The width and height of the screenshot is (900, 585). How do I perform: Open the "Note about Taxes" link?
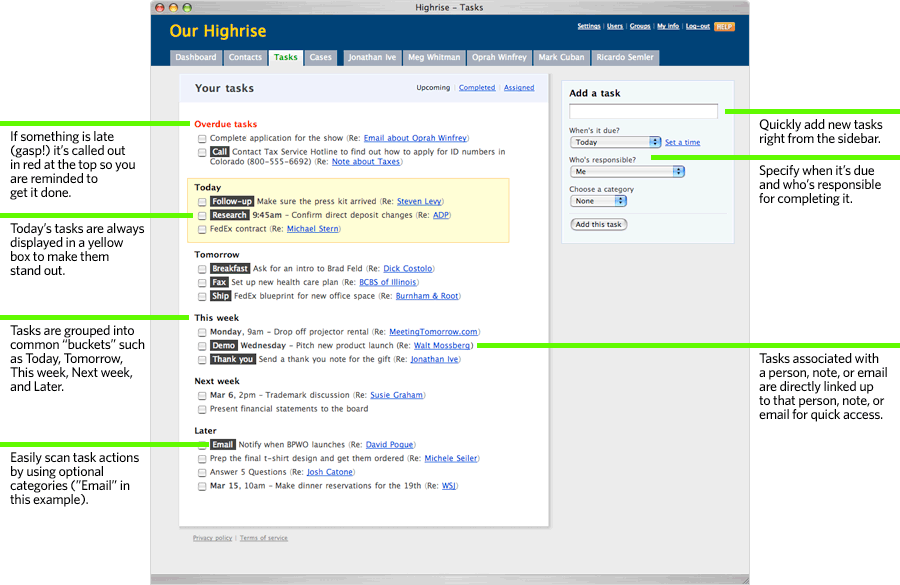(x=366, y=162)
